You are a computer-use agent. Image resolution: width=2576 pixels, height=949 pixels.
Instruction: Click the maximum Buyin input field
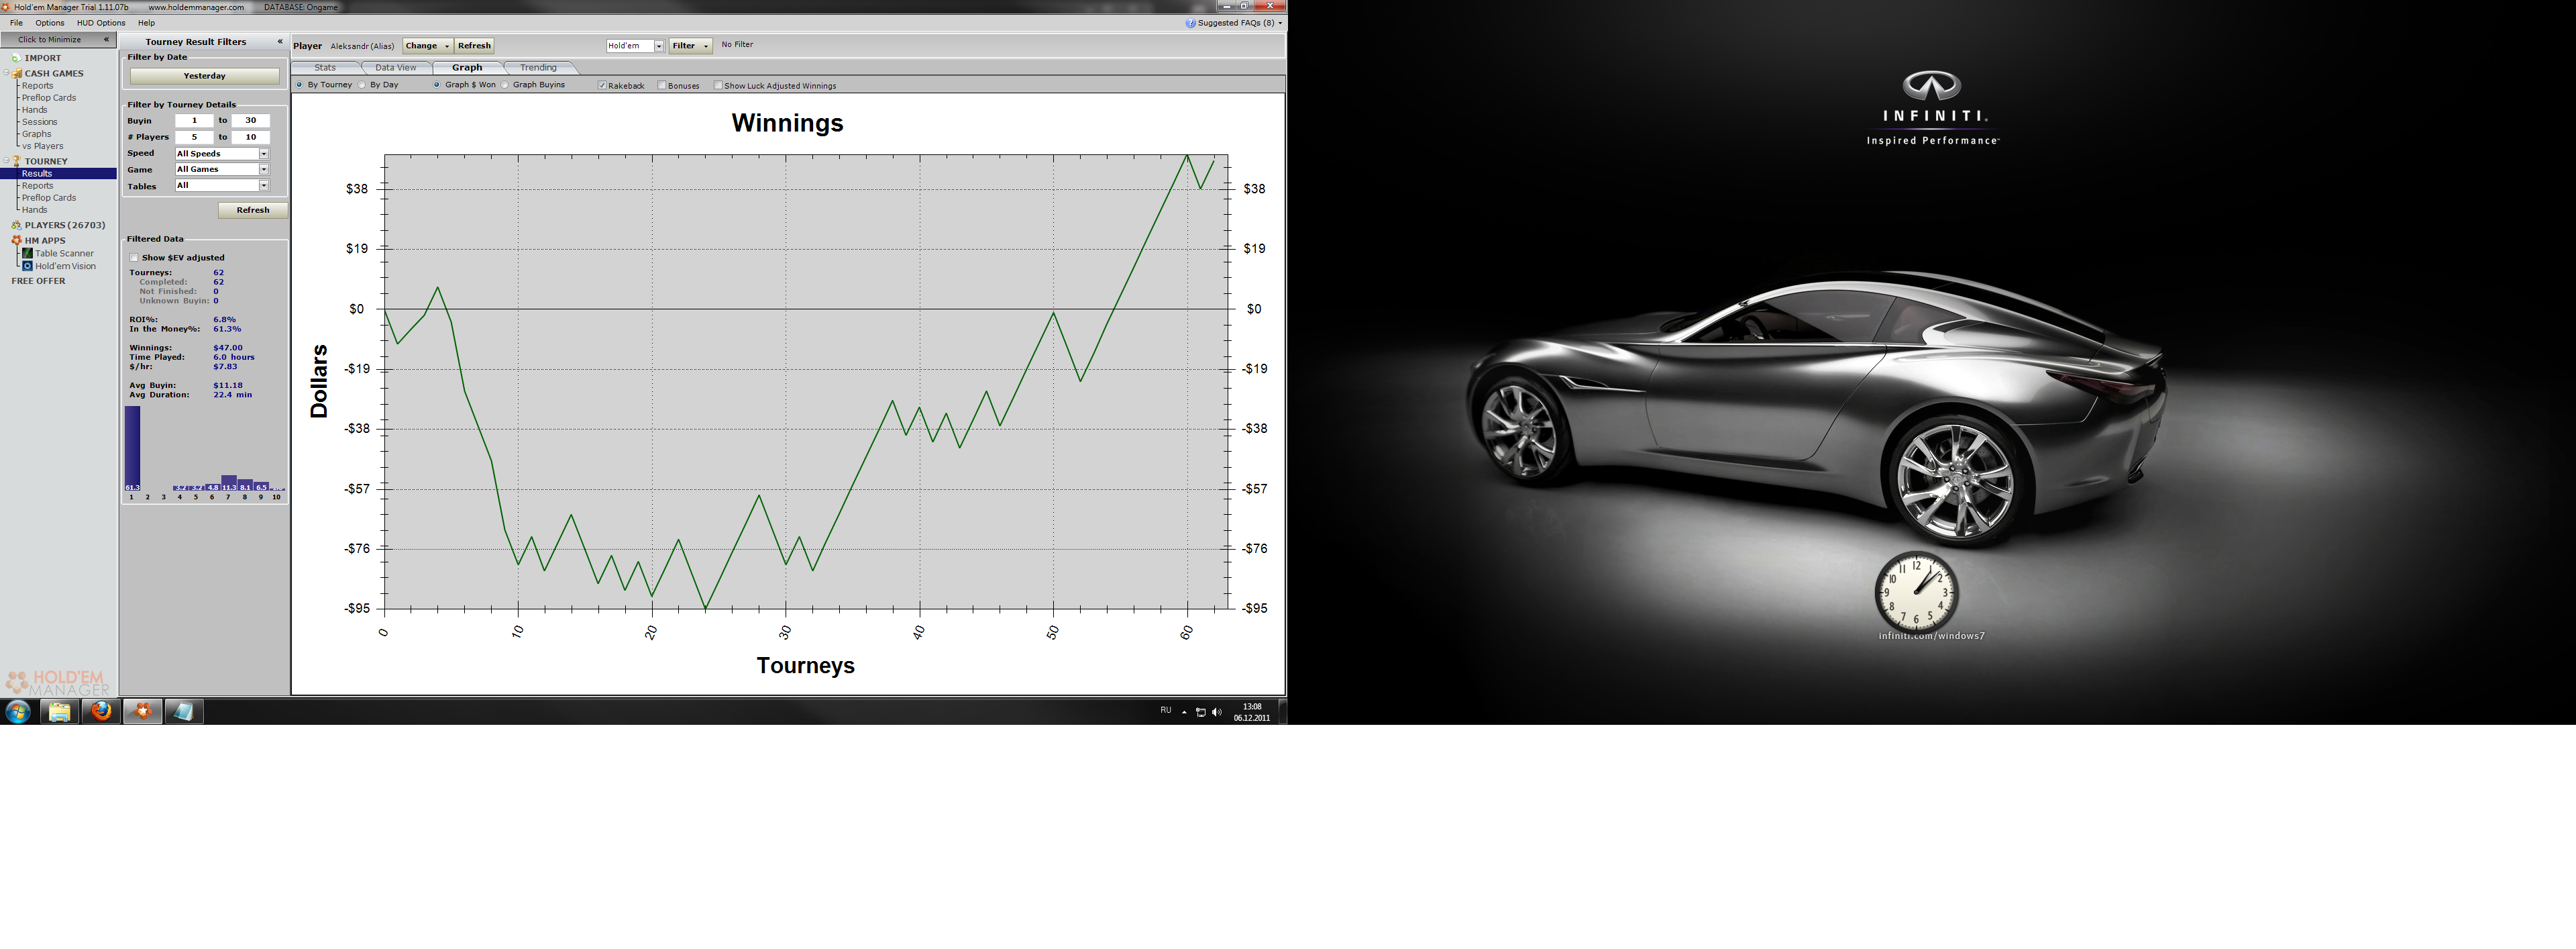click(250, 120)
